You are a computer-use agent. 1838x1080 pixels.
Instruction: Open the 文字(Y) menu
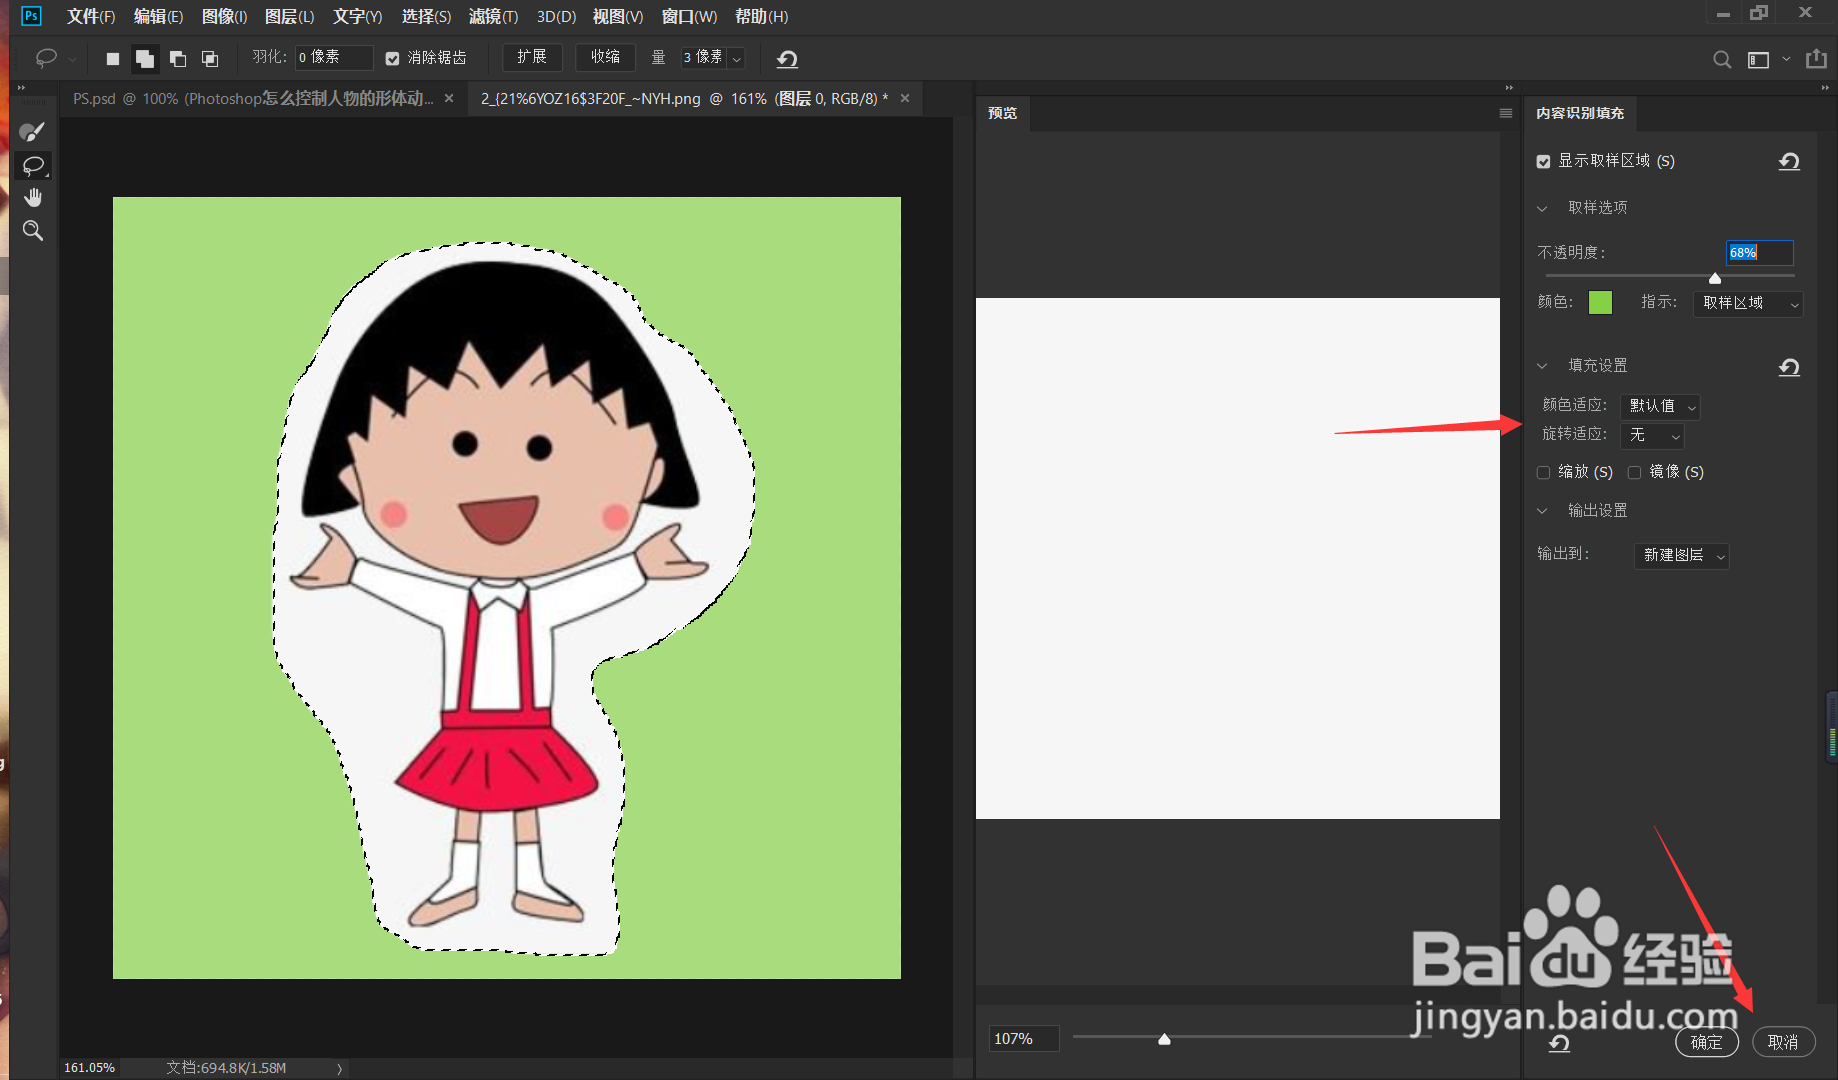pos(358,17)
